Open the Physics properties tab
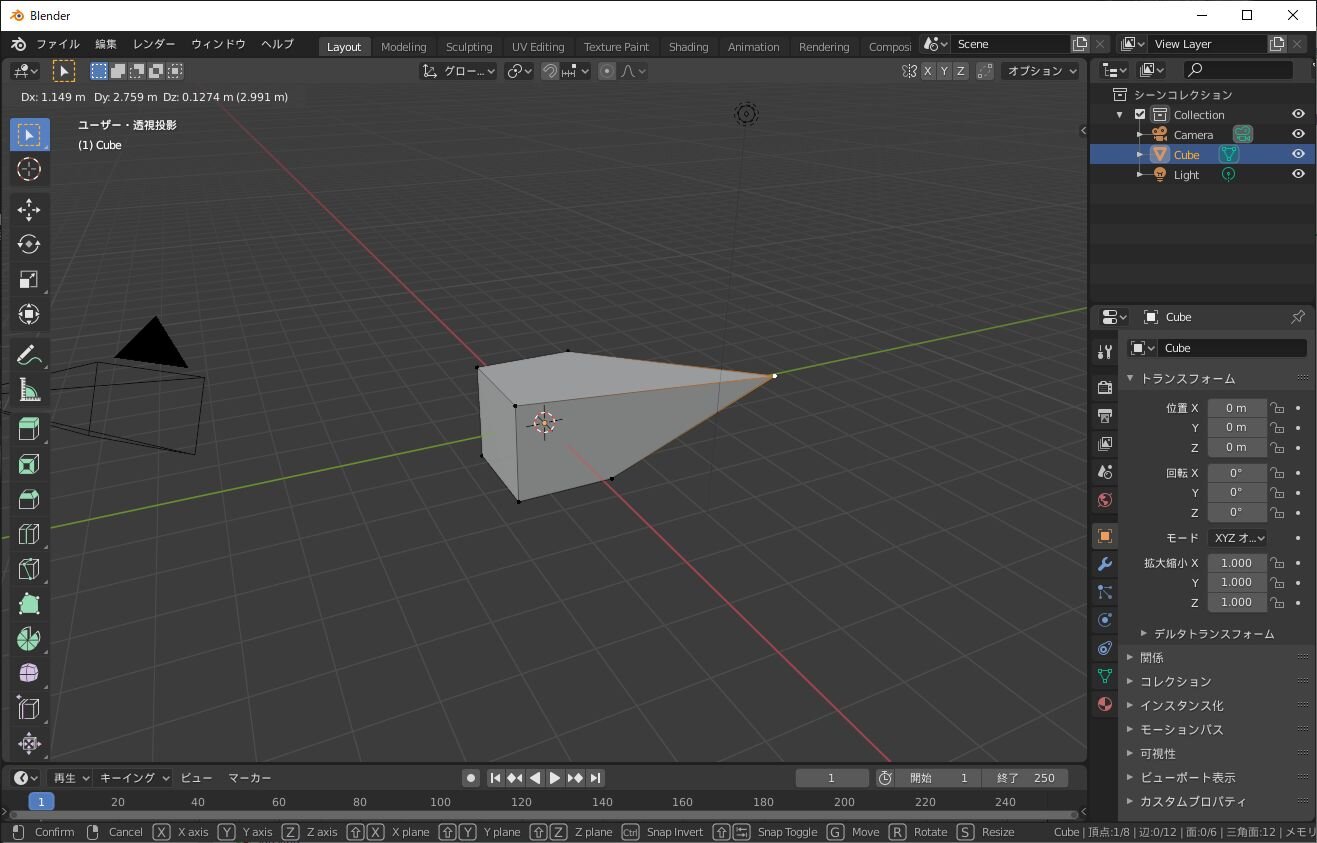Screen dimensions: 1317x843 click(x=1105, y=620)
